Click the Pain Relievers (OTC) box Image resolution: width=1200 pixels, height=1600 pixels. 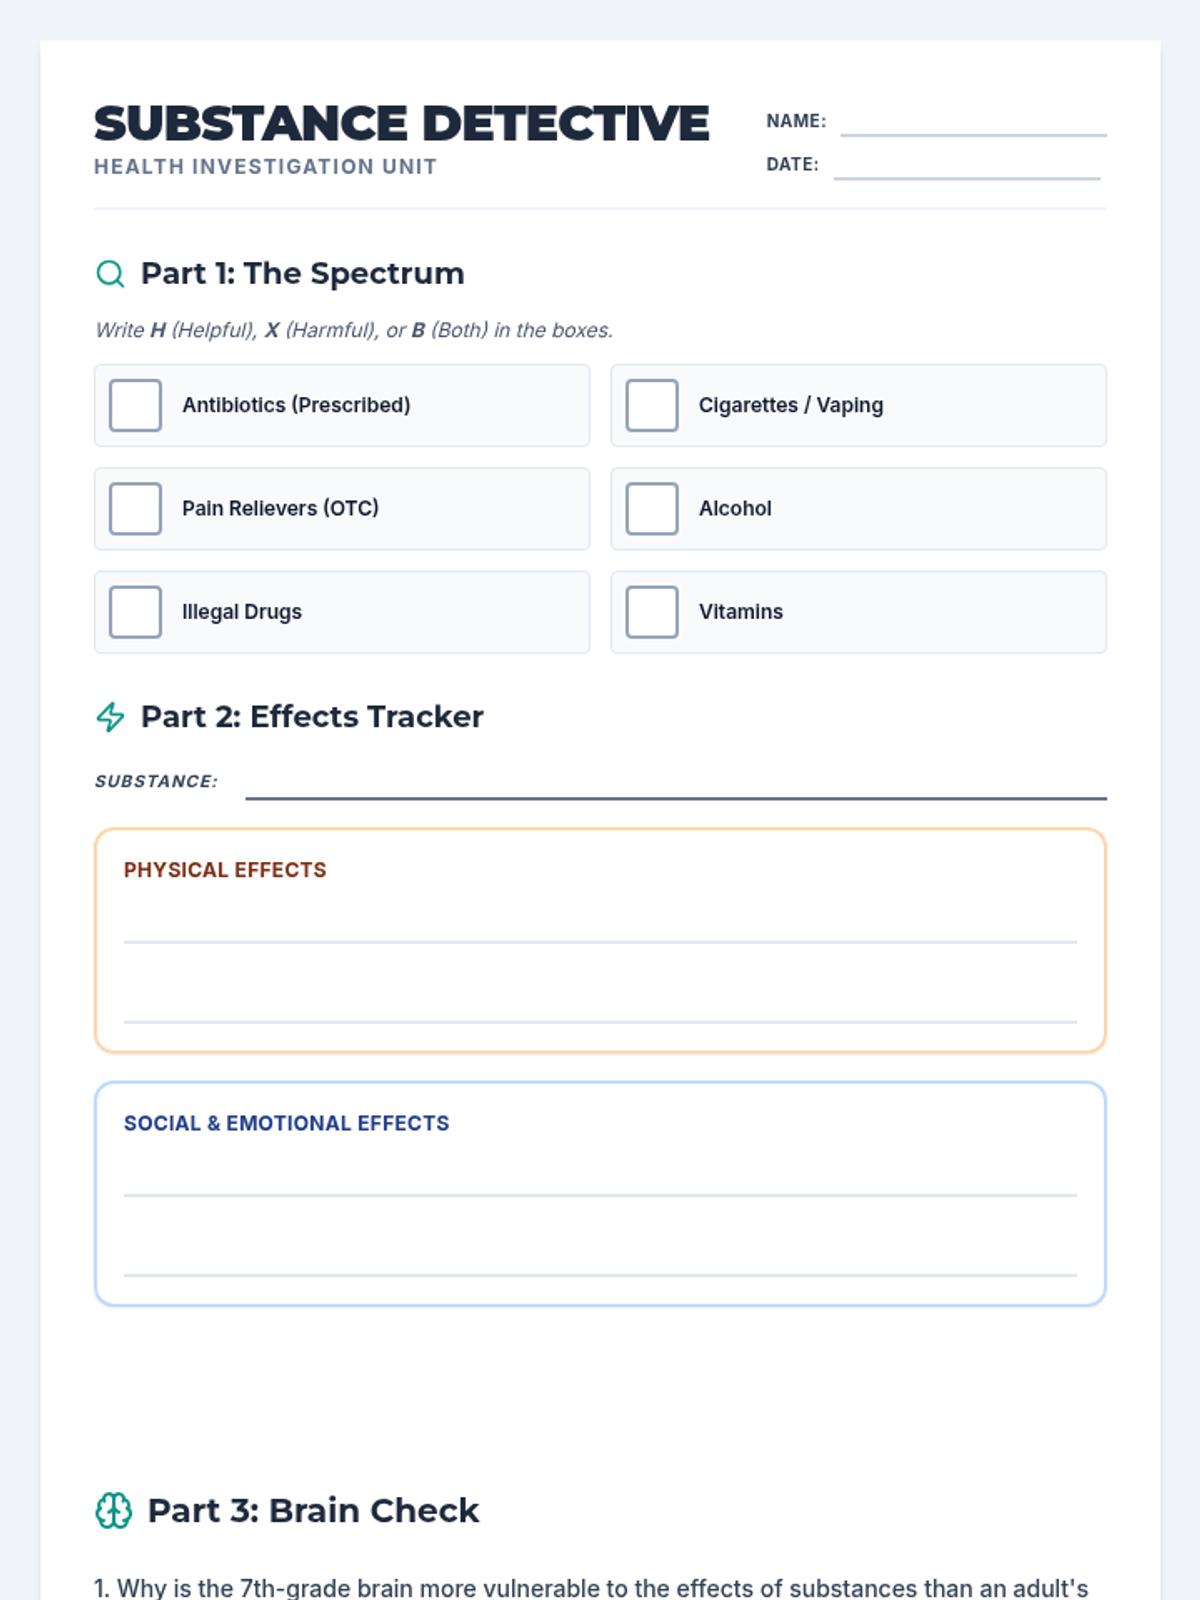(135, 508)
